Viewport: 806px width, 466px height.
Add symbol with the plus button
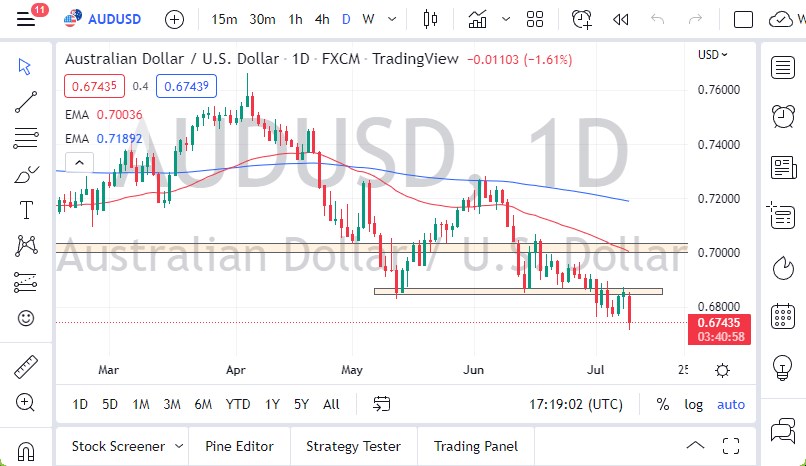tap(174, 19)
